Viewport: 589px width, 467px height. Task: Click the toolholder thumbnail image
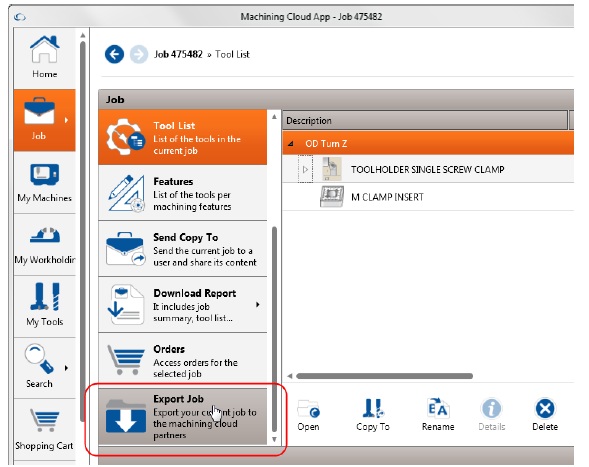point(332,169)
